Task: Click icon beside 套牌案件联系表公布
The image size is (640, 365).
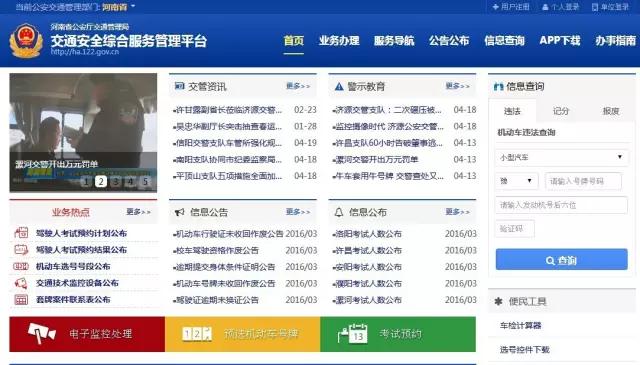Action: [21, 300]
